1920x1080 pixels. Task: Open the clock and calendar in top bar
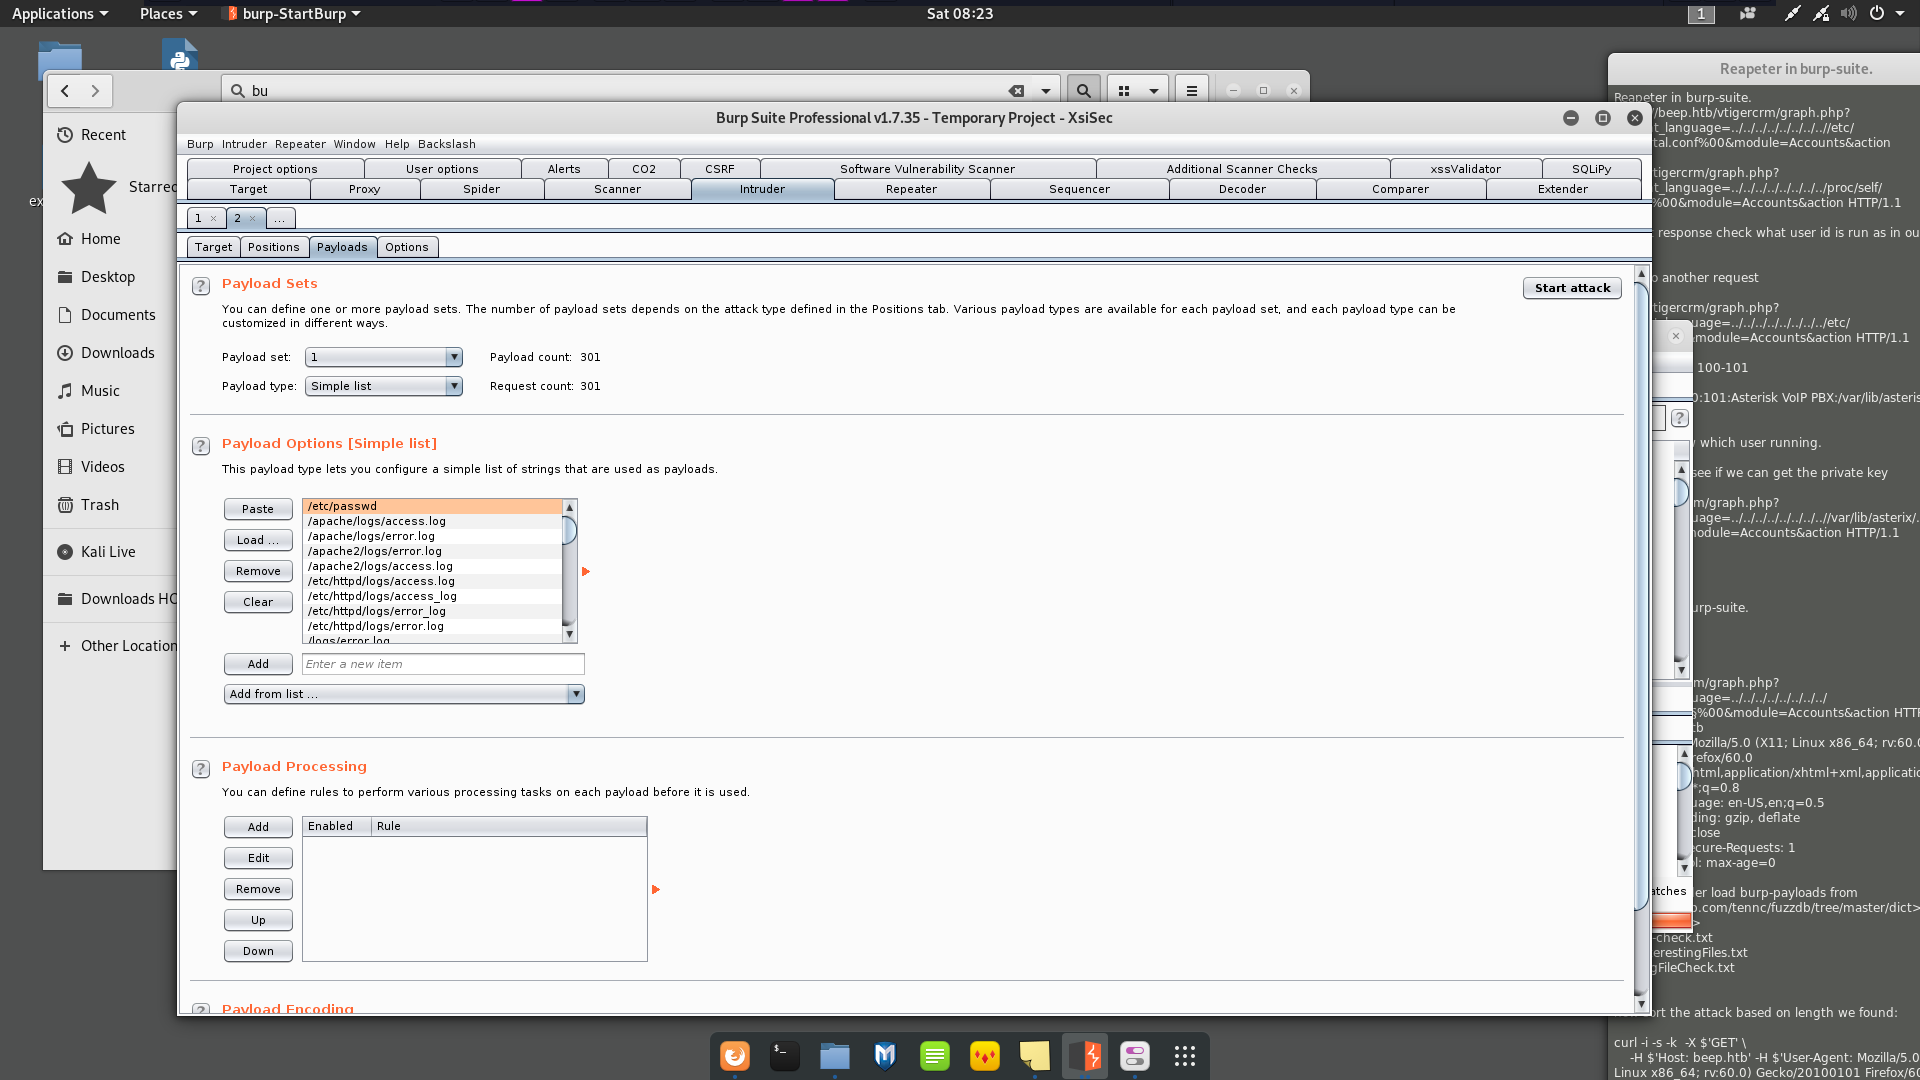960,14
